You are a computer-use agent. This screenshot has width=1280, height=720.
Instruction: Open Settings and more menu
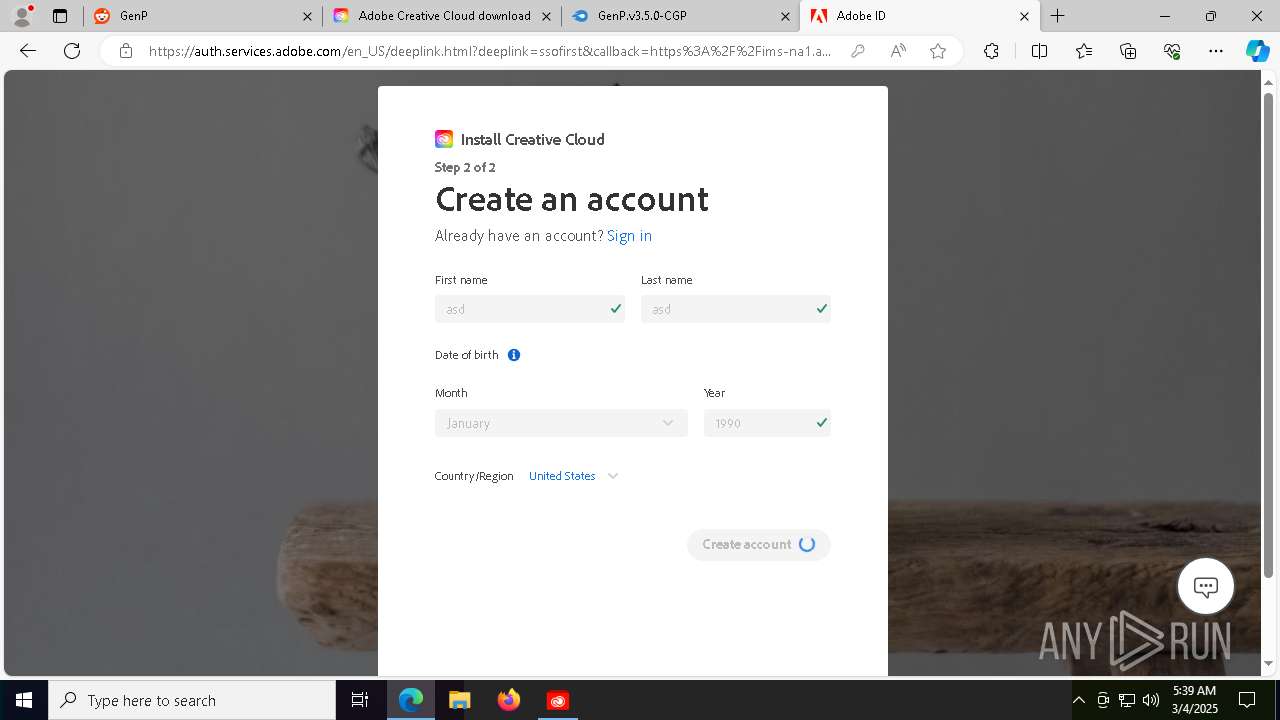(1216, 51)
